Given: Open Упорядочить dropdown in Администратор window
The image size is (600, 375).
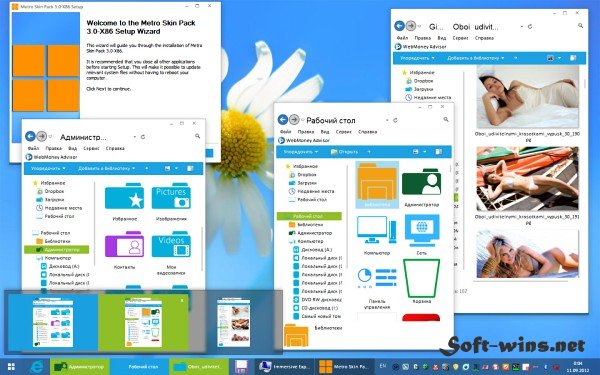Looking at the screenshot, I should tap(48, 168).
